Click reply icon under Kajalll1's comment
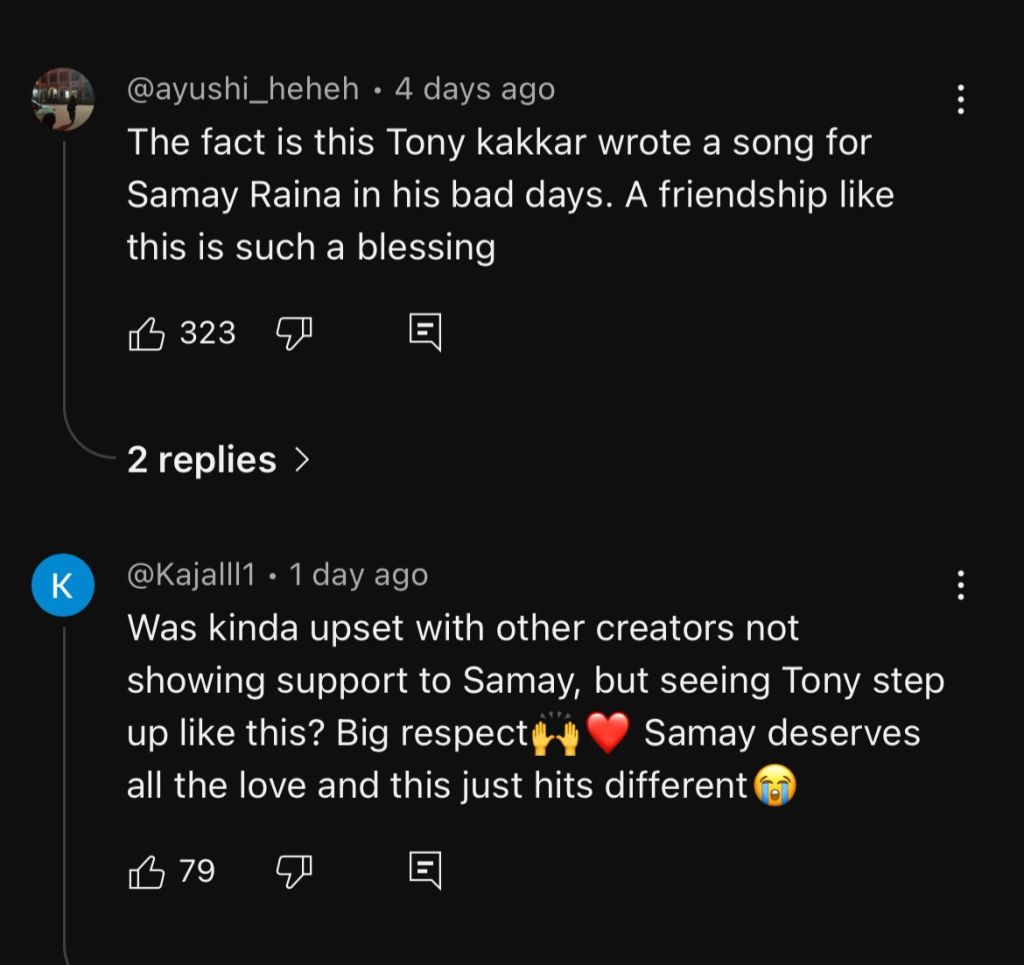The height and width of the screenshot is (965, 1024). 425,872
